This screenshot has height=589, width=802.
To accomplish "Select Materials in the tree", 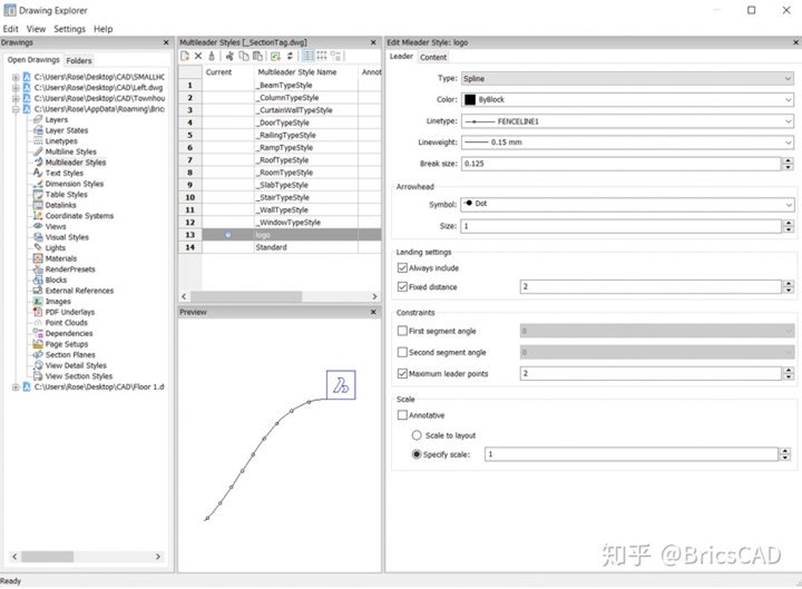I will [61, 259].
